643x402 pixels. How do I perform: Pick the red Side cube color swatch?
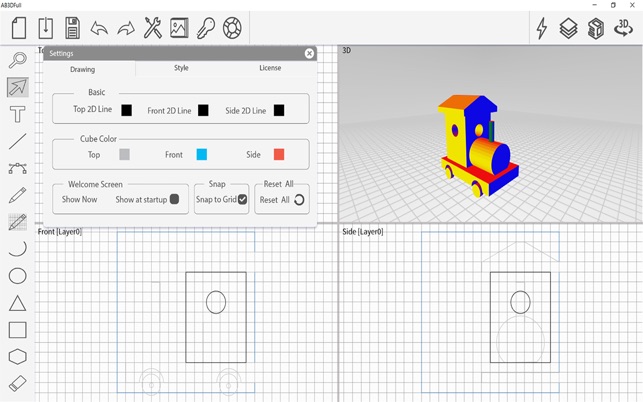tap(279, 154)
